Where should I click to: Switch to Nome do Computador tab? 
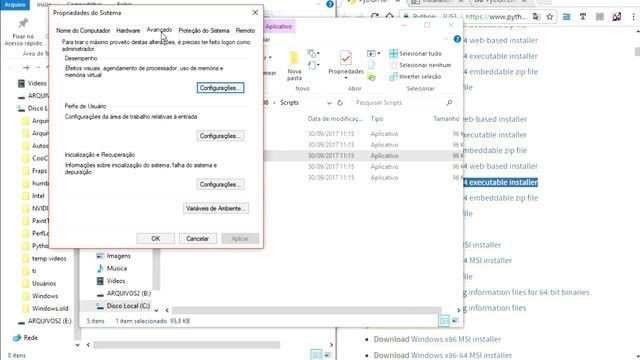[83, 31]
